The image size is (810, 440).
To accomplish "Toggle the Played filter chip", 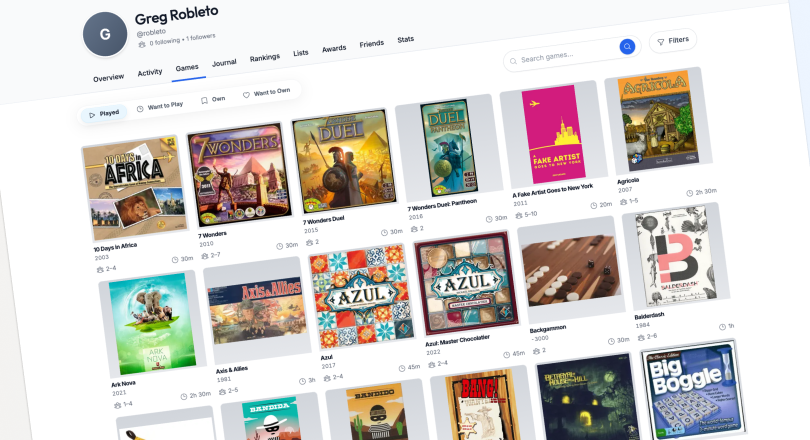I will tap(104, 114).
